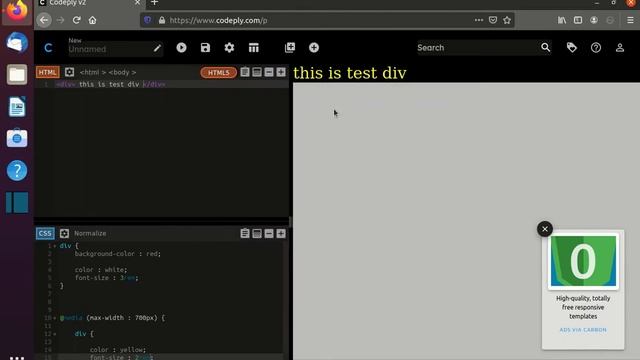The image size is (640, 360).
Task: Close the Codeply browser tab
Action: pos(137,3)
